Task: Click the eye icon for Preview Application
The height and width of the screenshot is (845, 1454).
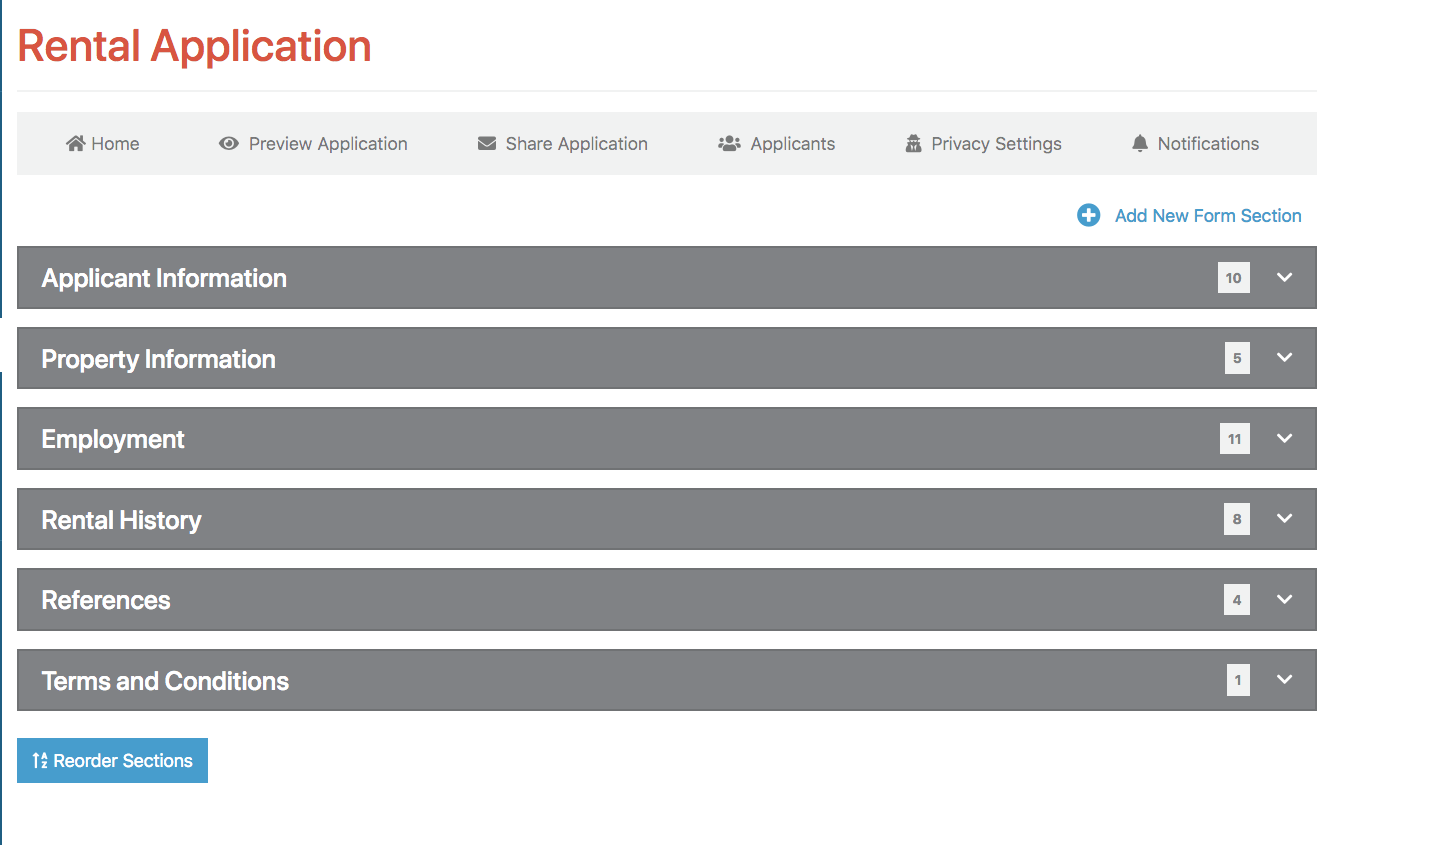Action: point(229,143)
